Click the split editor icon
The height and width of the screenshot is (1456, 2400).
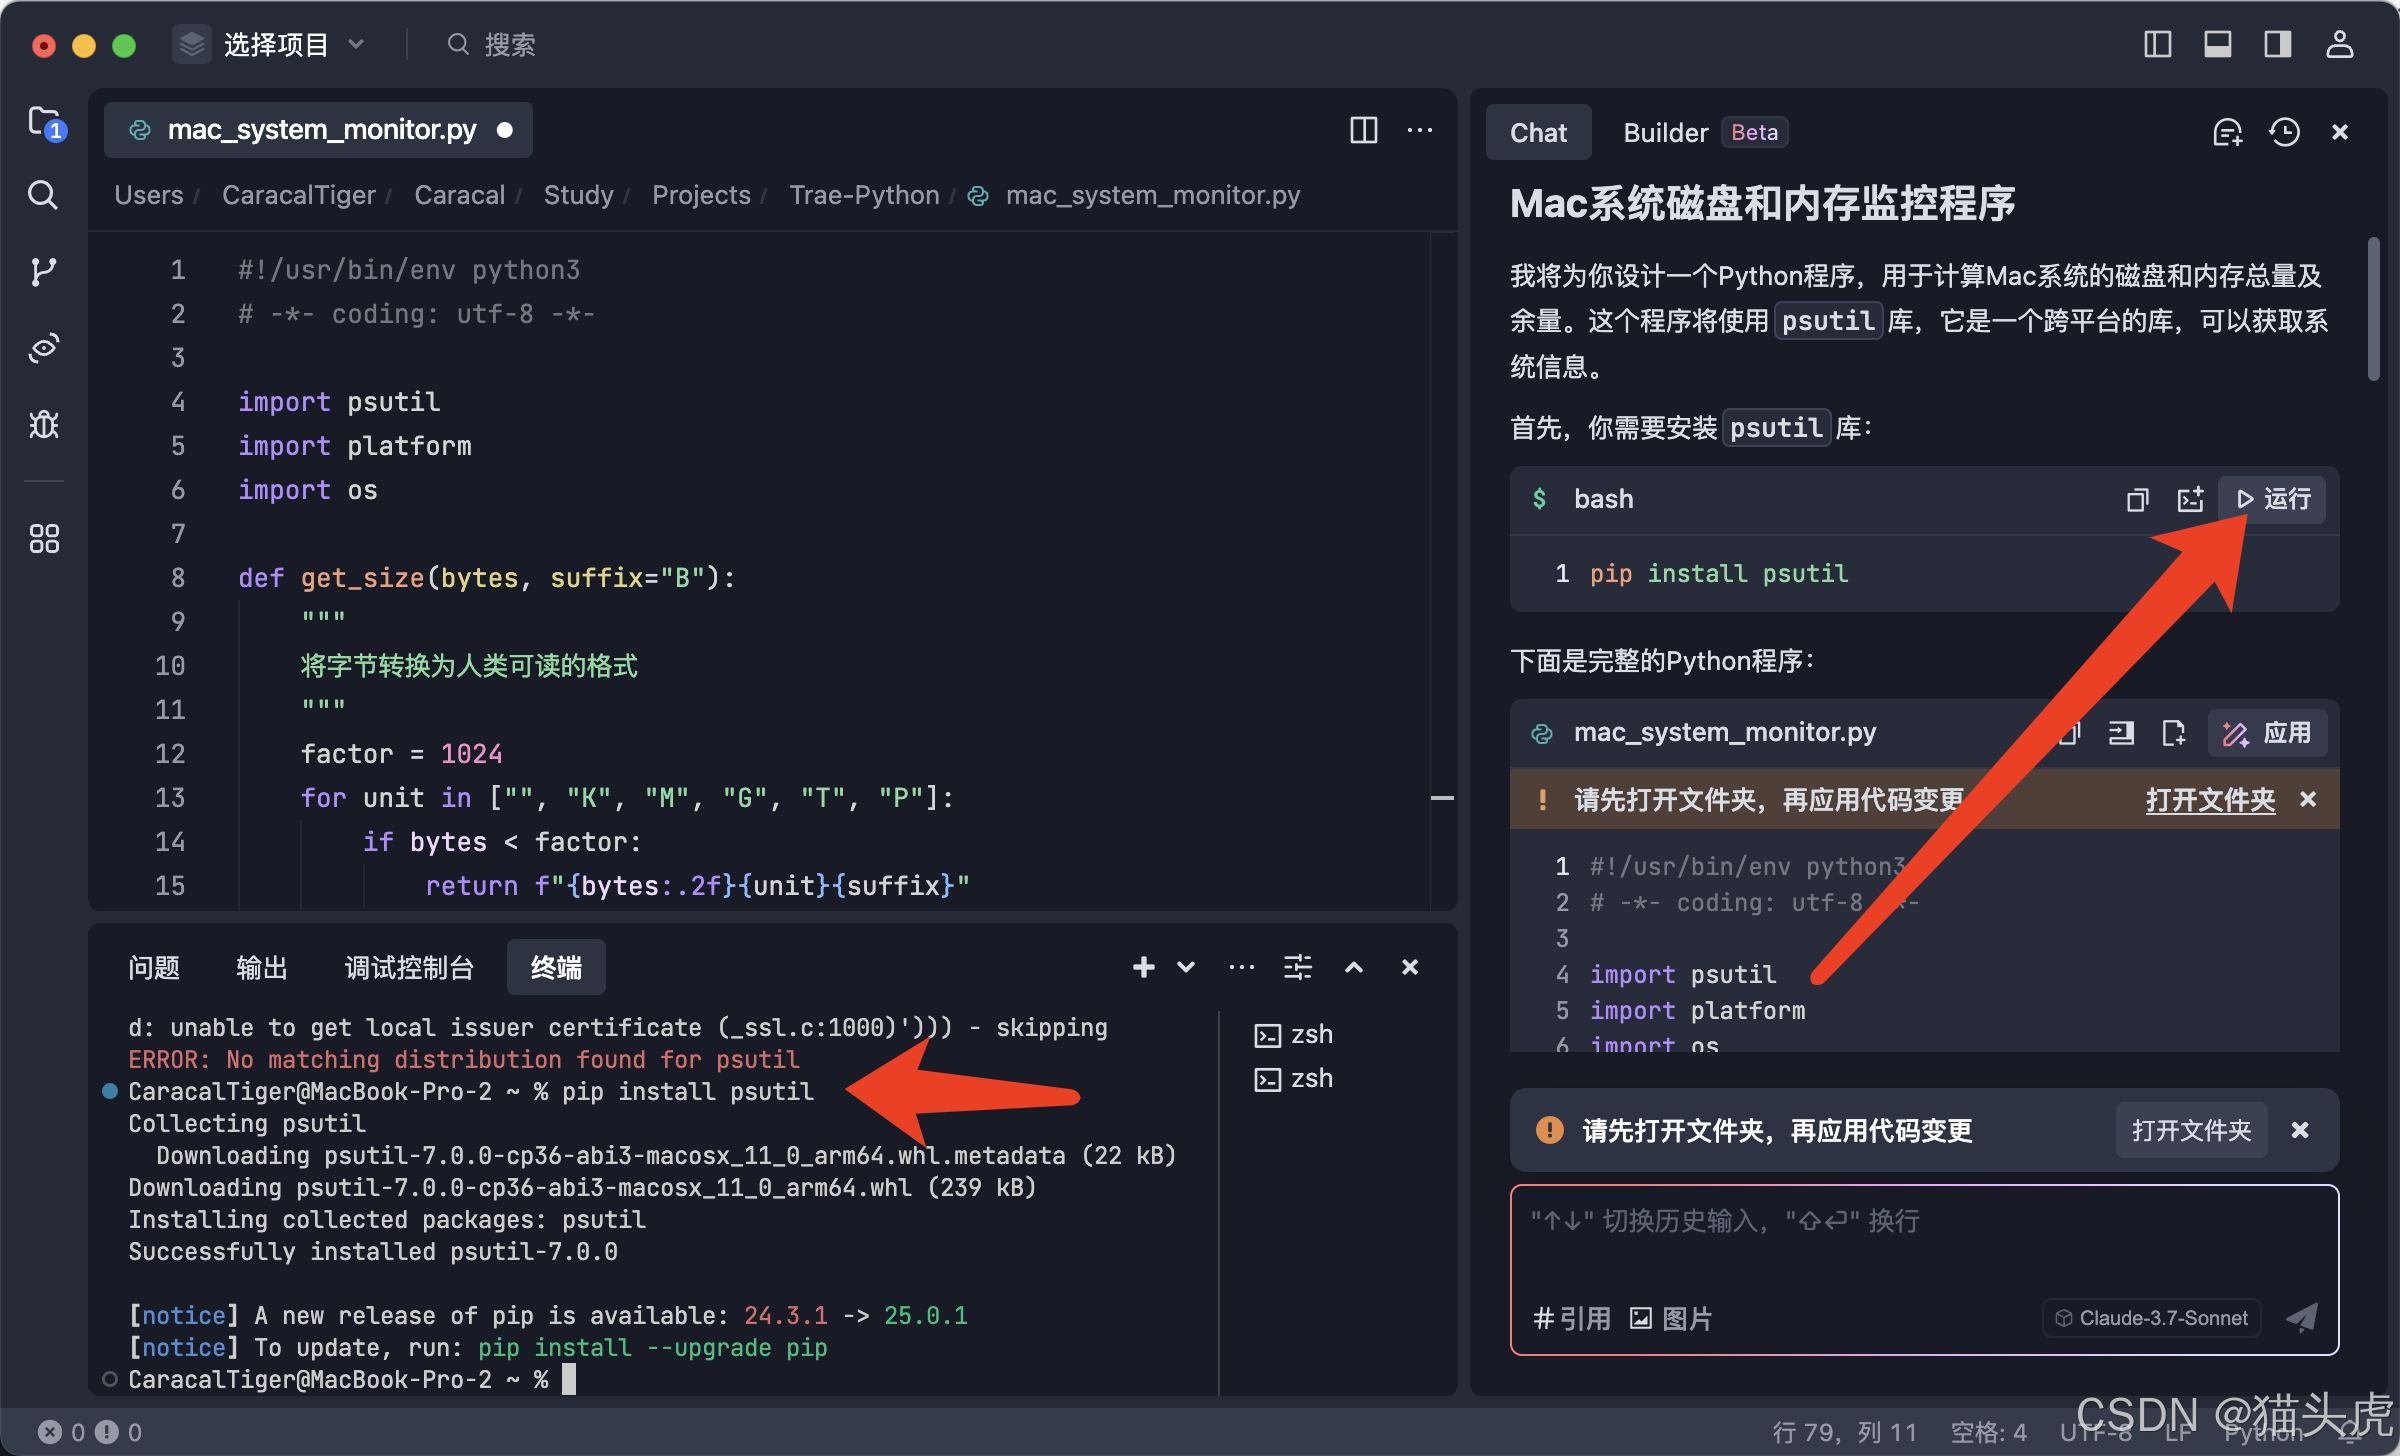pos(1363,130)
